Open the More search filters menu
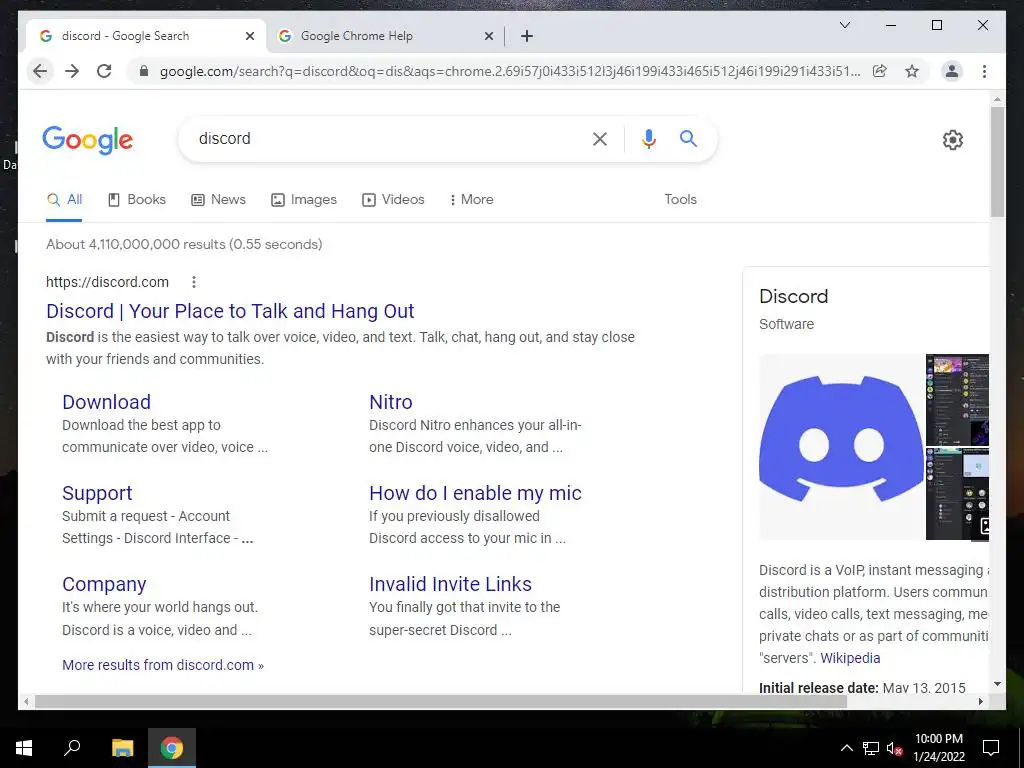Image resolution: width=1024 pixels, height=768 pixels. [471, 199]
